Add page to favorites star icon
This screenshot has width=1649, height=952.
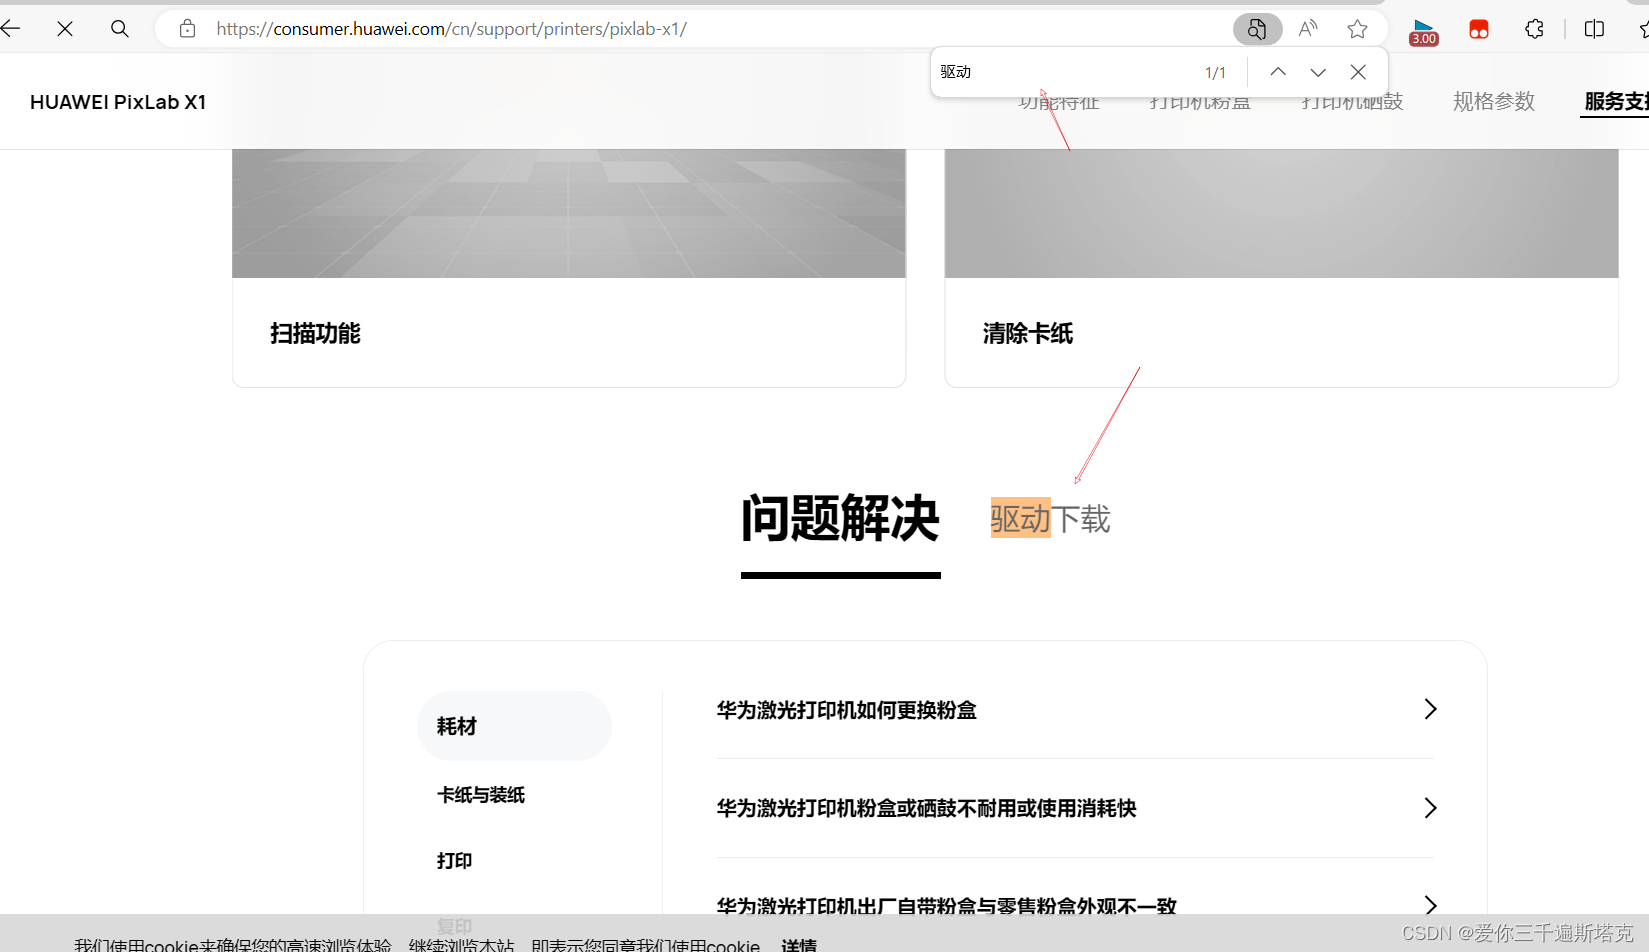[1357, 29]
